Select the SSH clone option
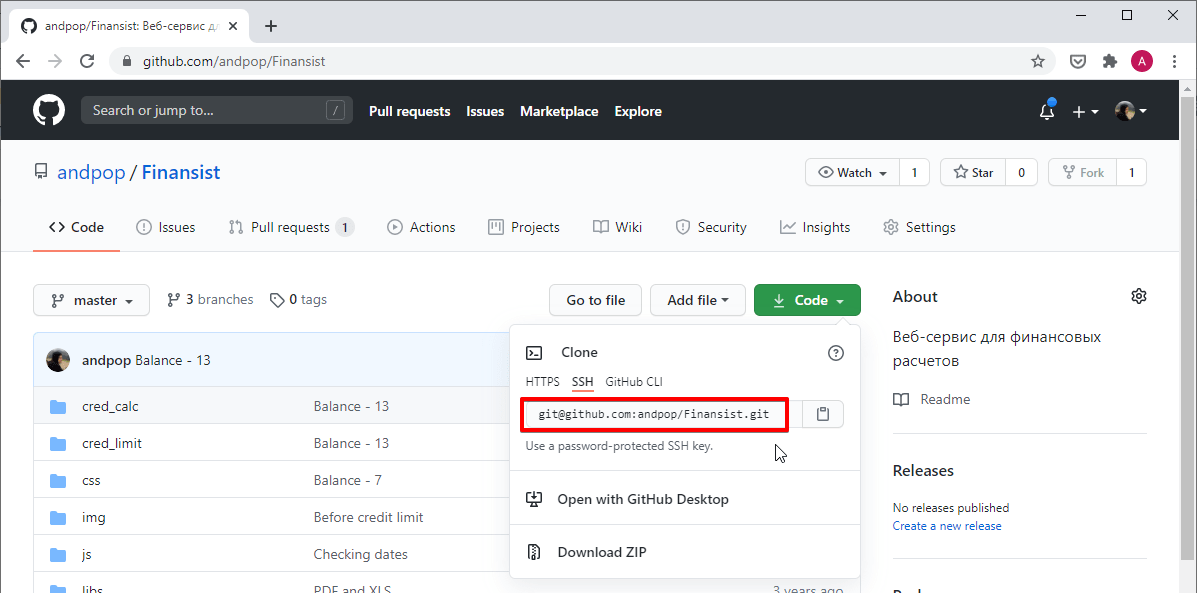Screen dimensions: 1197x593 pyautogui.click(x=582, y=382)
